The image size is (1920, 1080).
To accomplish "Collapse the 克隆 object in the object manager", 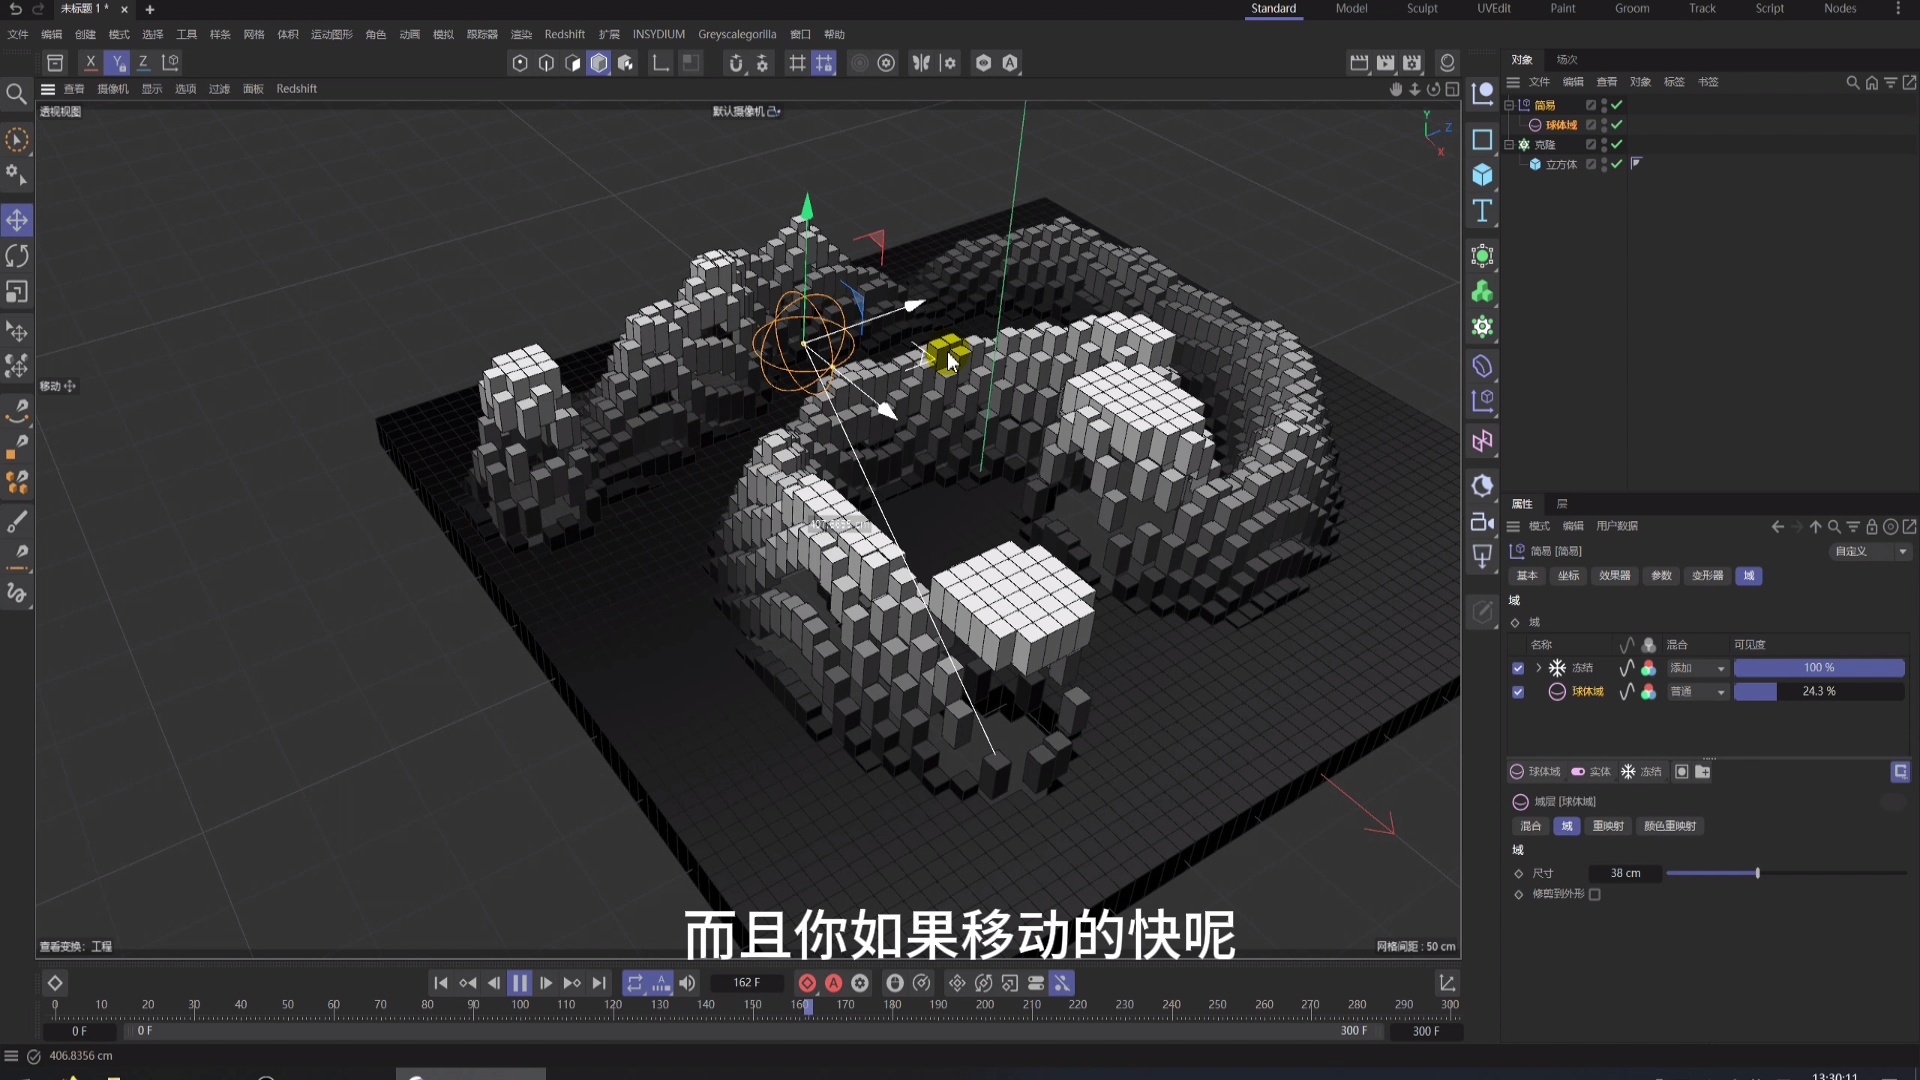I will [1510, 144].
